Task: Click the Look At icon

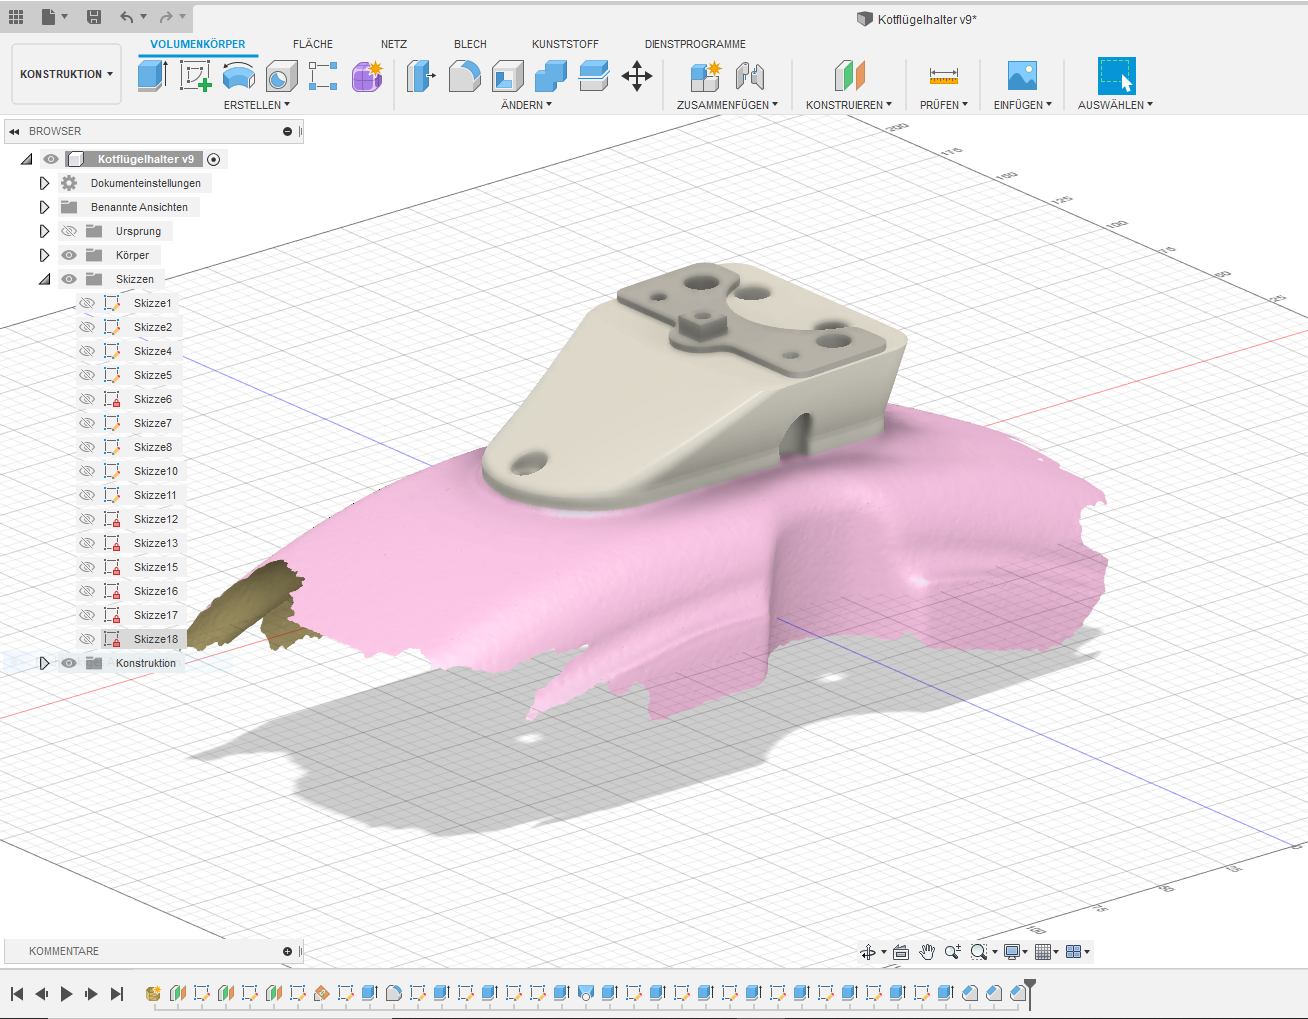Action: [x=901, y=952]
